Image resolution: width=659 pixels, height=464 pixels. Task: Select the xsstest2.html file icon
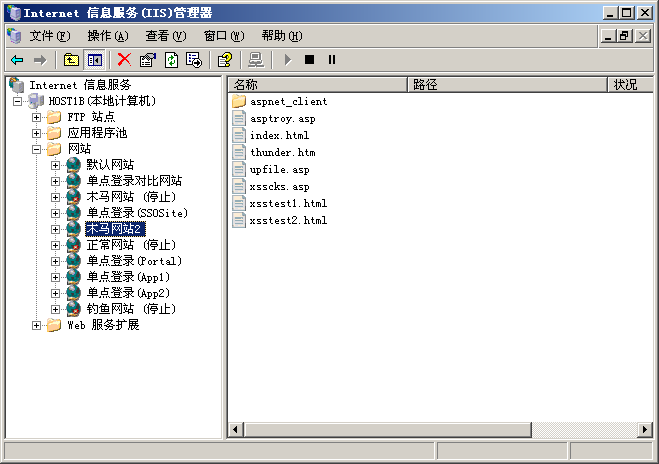click(239, 220)
